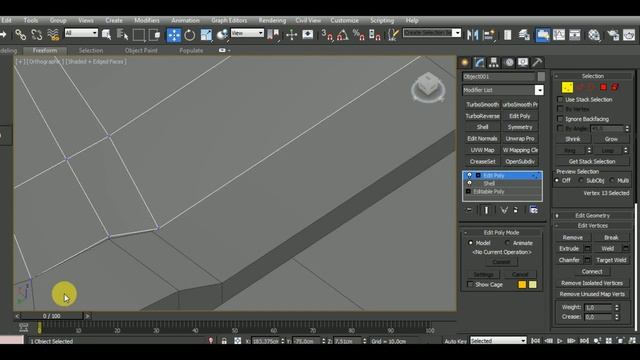Select Vertex sub-object level icon
The image size is (640, 360).
pyautogui.click(x=567, y=87)
